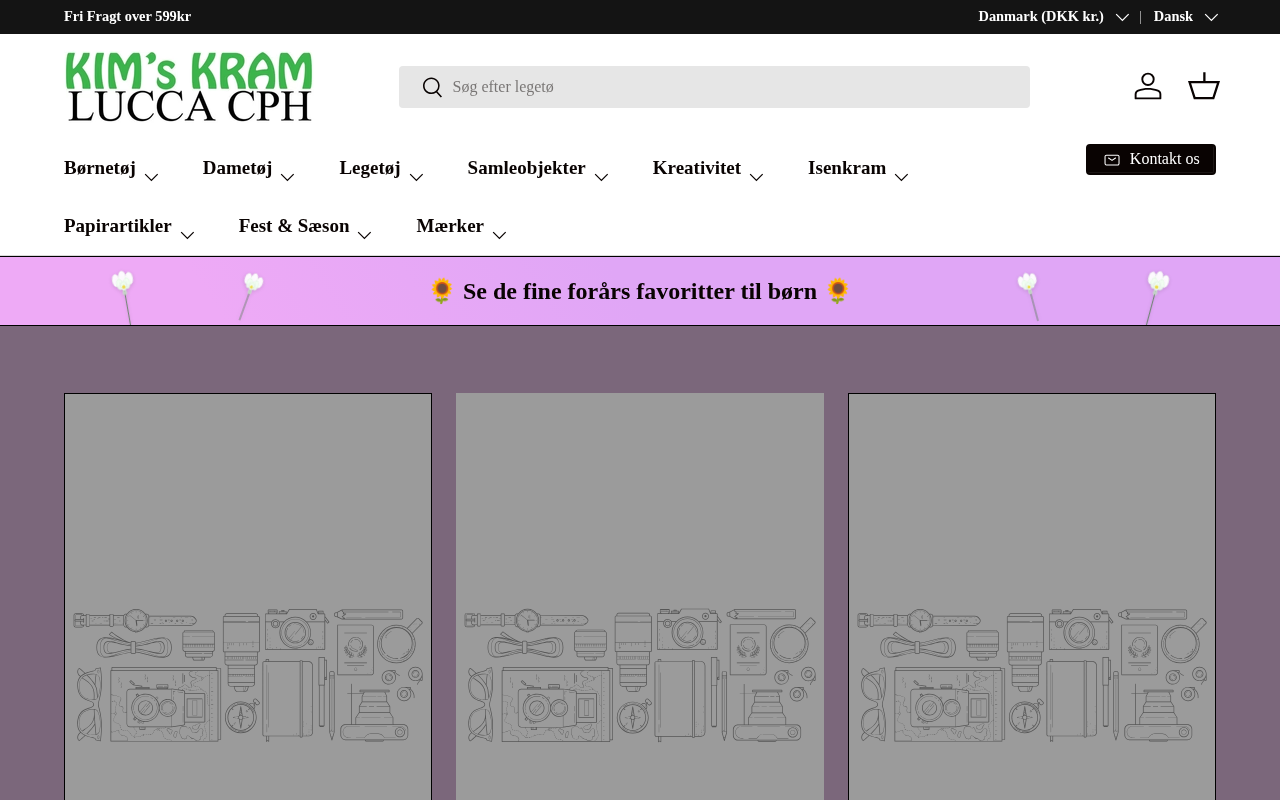This screenshot has width=1280, height=800.
Task: Open the Mærker brands menu
Action: 462,227
